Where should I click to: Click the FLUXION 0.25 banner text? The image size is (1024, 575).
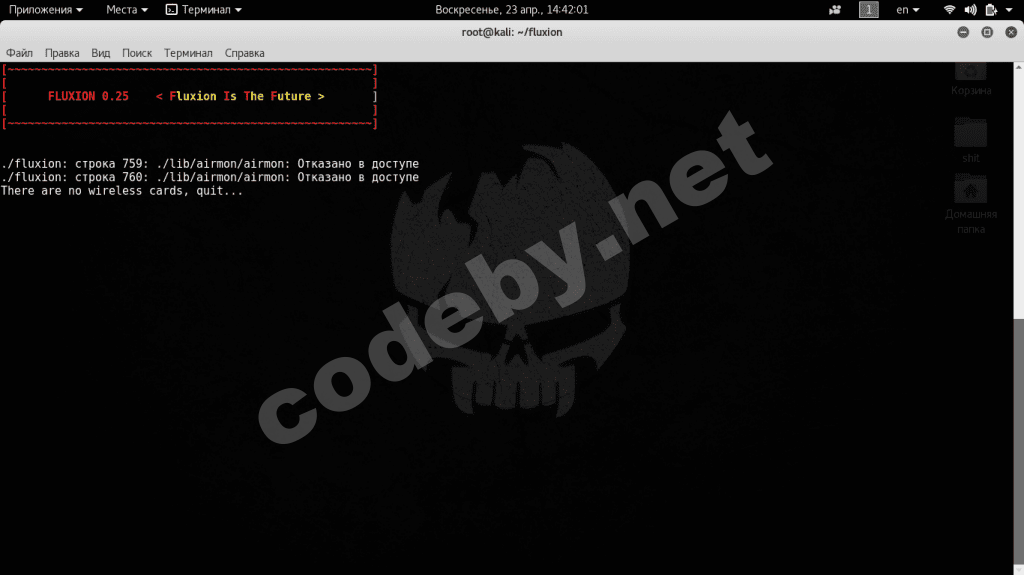(88, 96)
